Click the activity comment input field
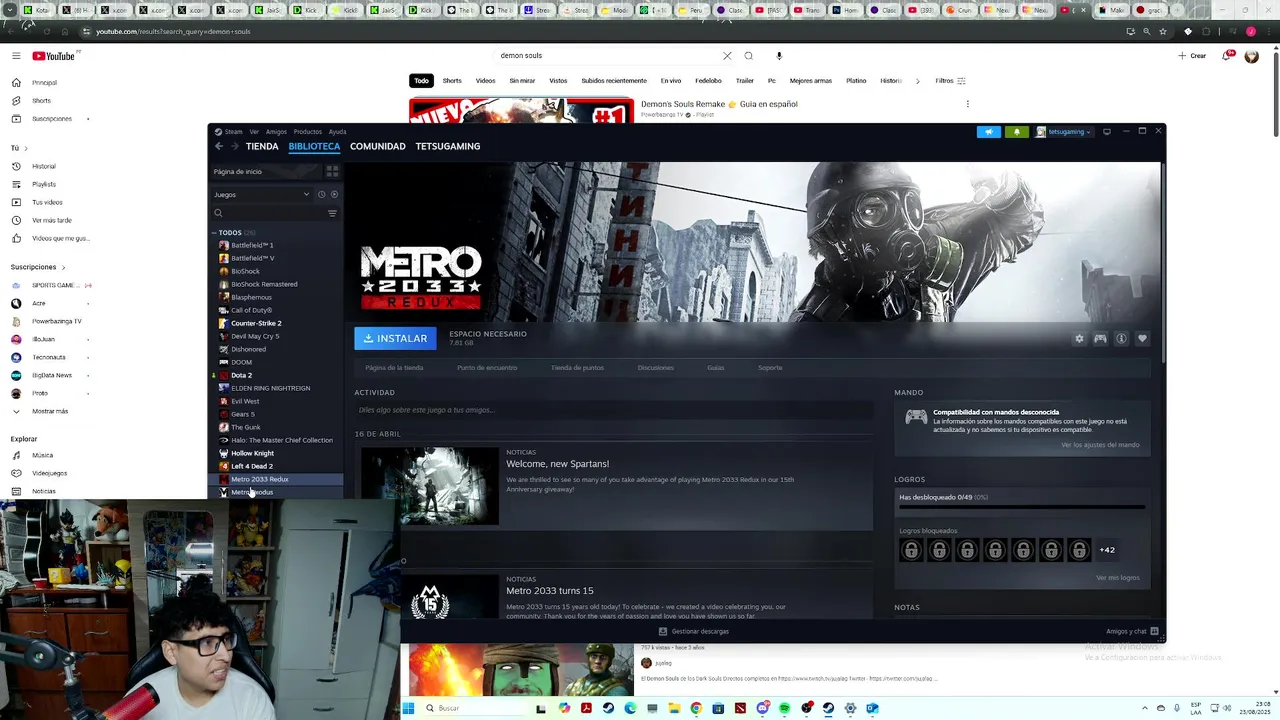 [x=613, y=410]
